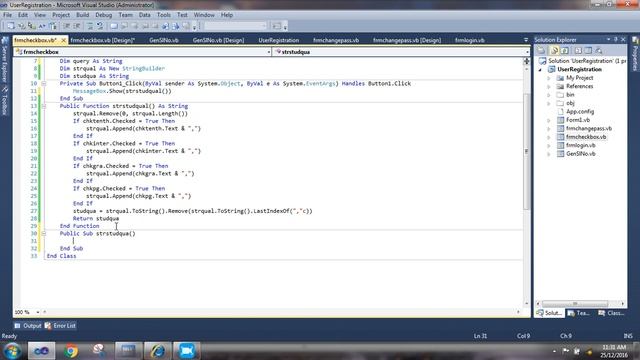Open the File menu
The image size is (640, 360).
(7, 15)
